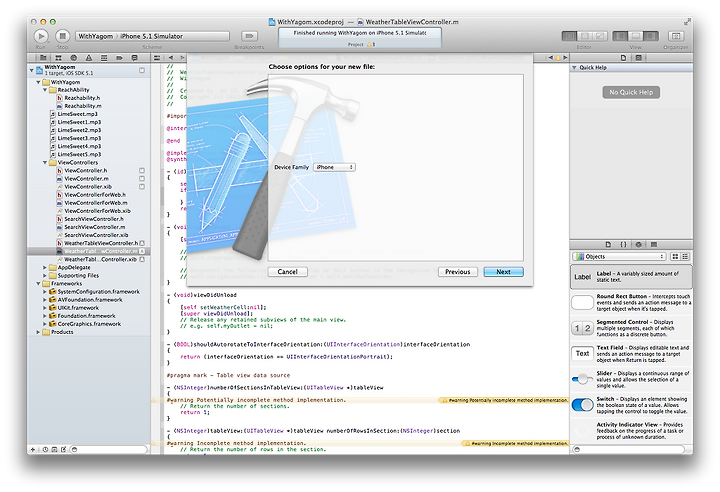The width and height of the screenshot is (720, 492).
Task: Click the Stop button in toolbar
Action: [62, 36]
